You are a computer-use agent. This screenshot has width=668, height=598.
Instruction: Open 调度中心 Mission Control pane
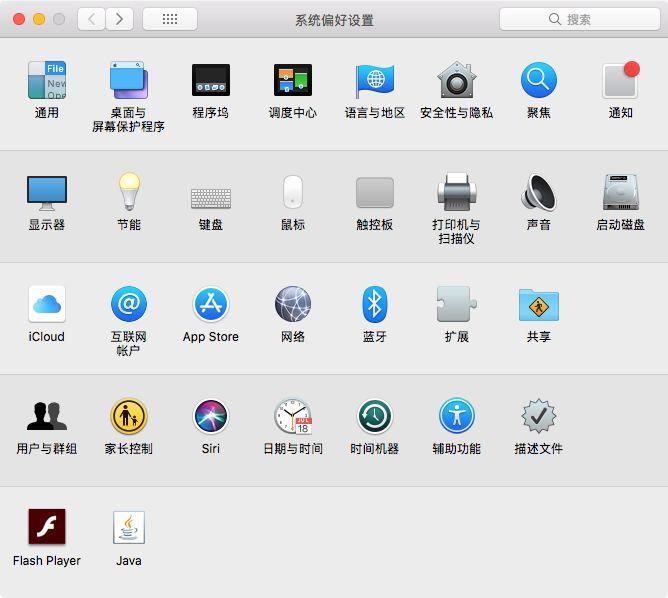[293, 80]
